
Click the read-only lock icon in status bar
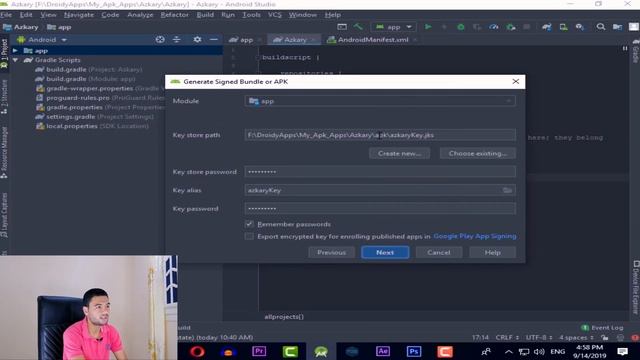tap(604, 338)
